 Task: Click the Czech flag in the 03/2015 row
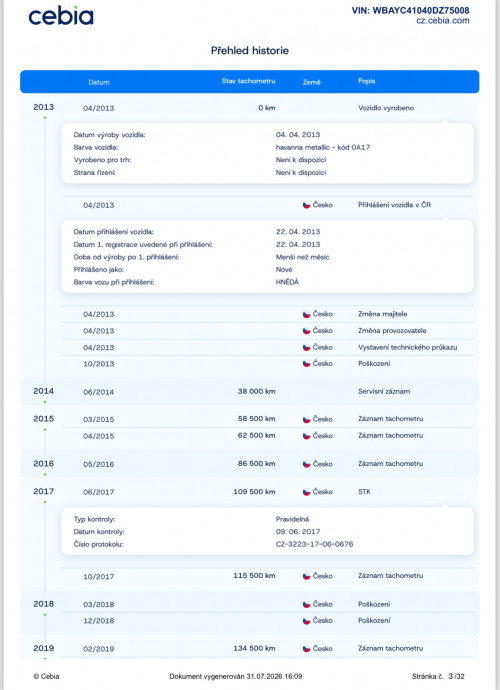point(306,419)
